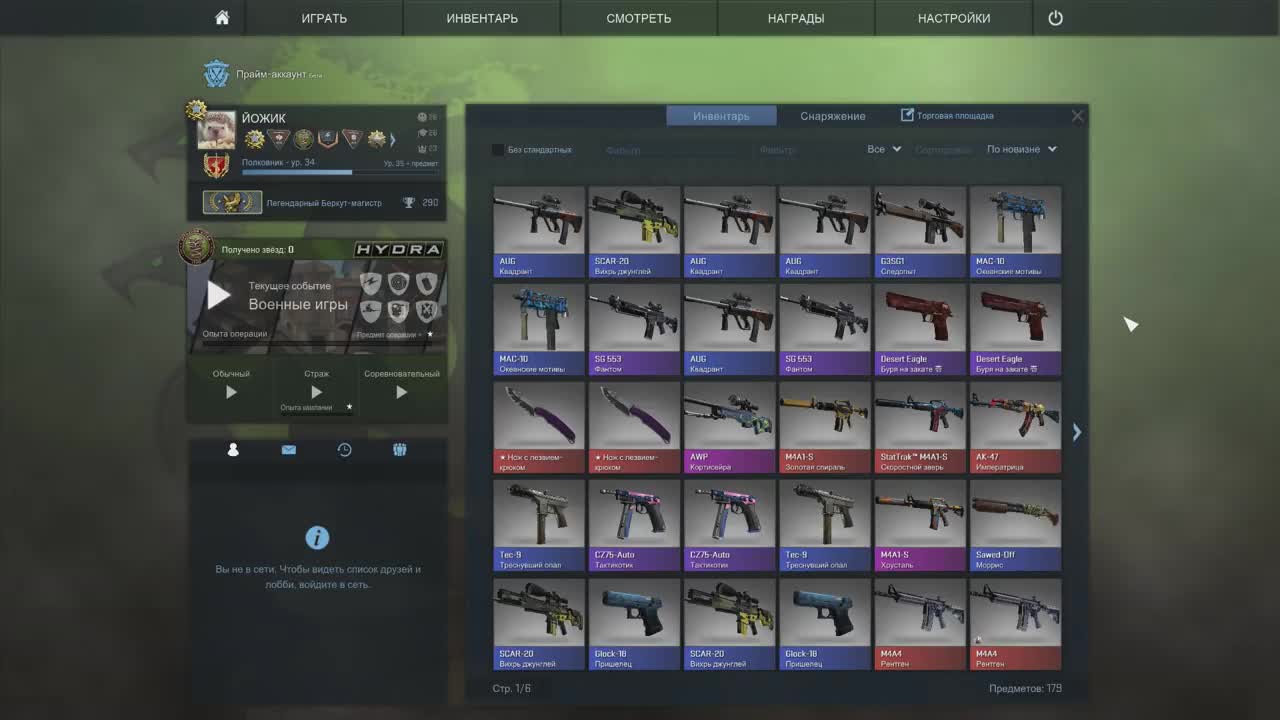Viewport: 1280px width, 720px height.
Task: Click the Стр. 1/6 page indicator
Action: [x=512, y=689]
